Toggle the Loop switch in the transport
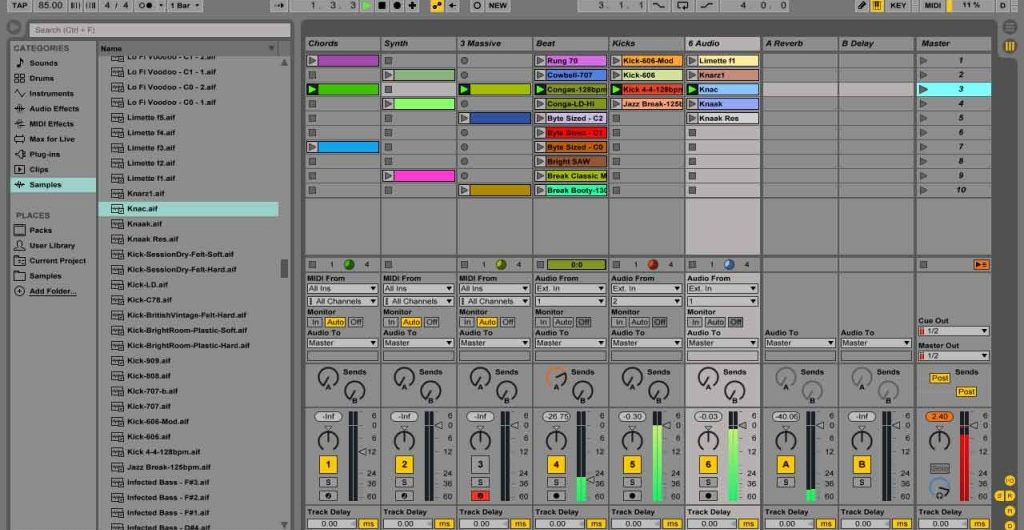This screenshot has height=530, width=1024. (x=683, y=5)
